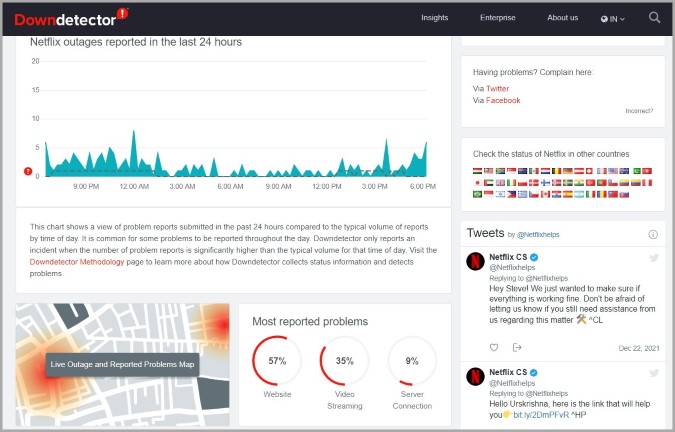The width and height of the screenshot is (675, 432).
Task: Select the Mexico flag
Action: pos(534,171)
